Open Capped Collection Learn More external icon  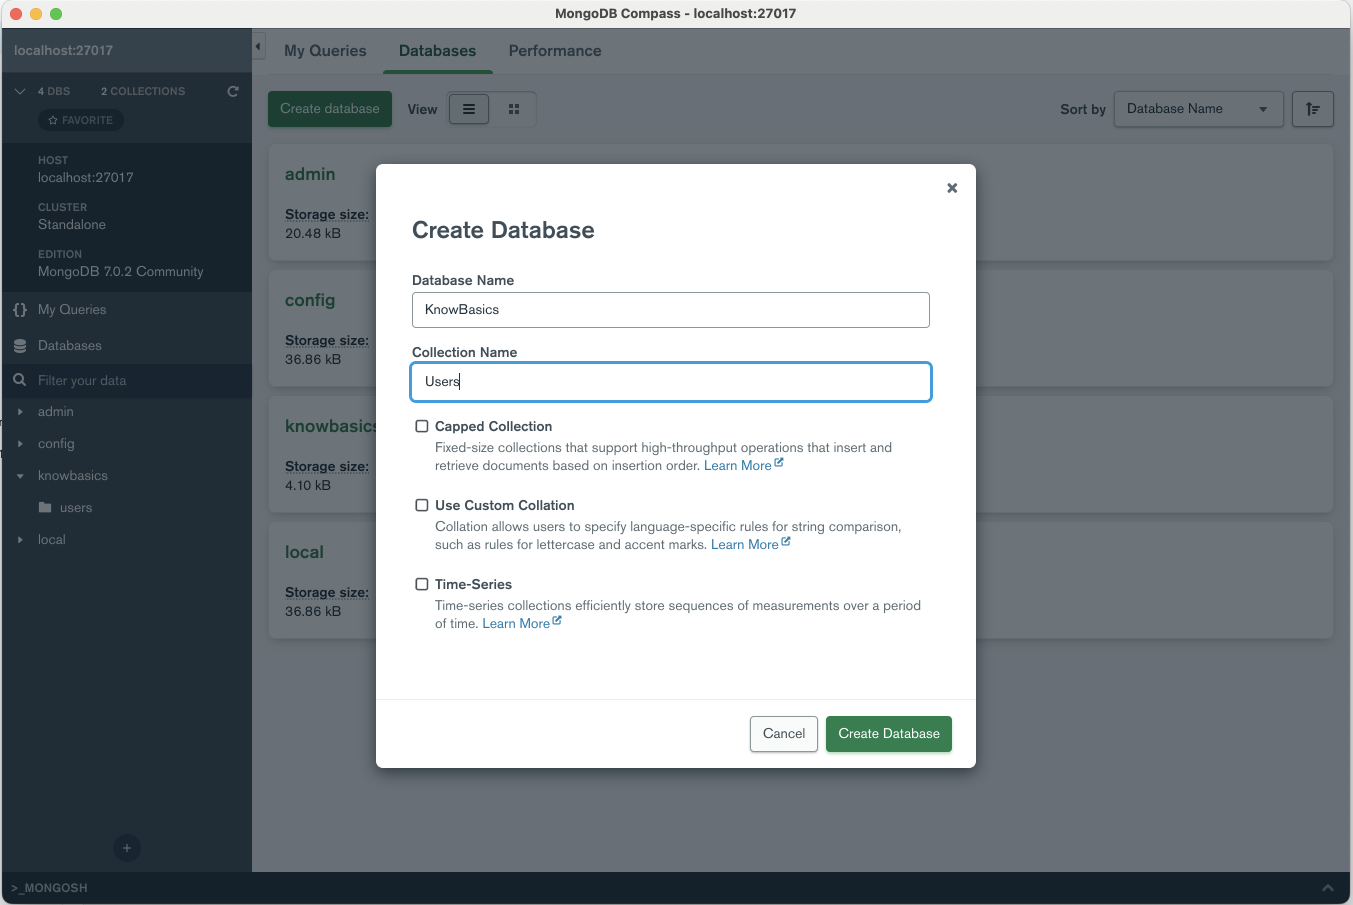[779, 463]
